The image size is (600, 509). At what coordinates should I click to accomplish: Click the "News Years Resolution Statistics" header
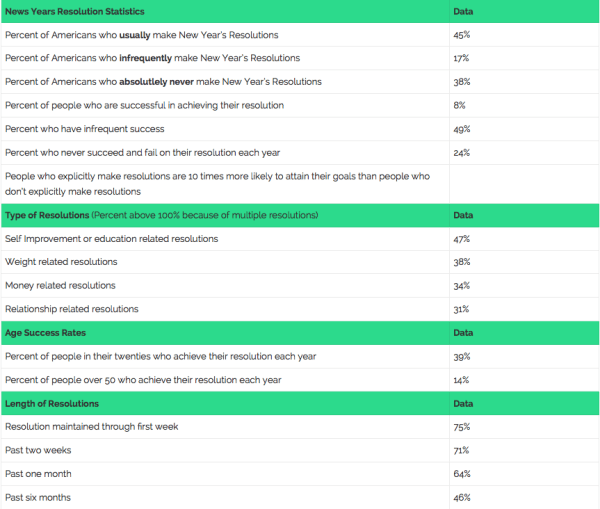click(x=75, y=11)
